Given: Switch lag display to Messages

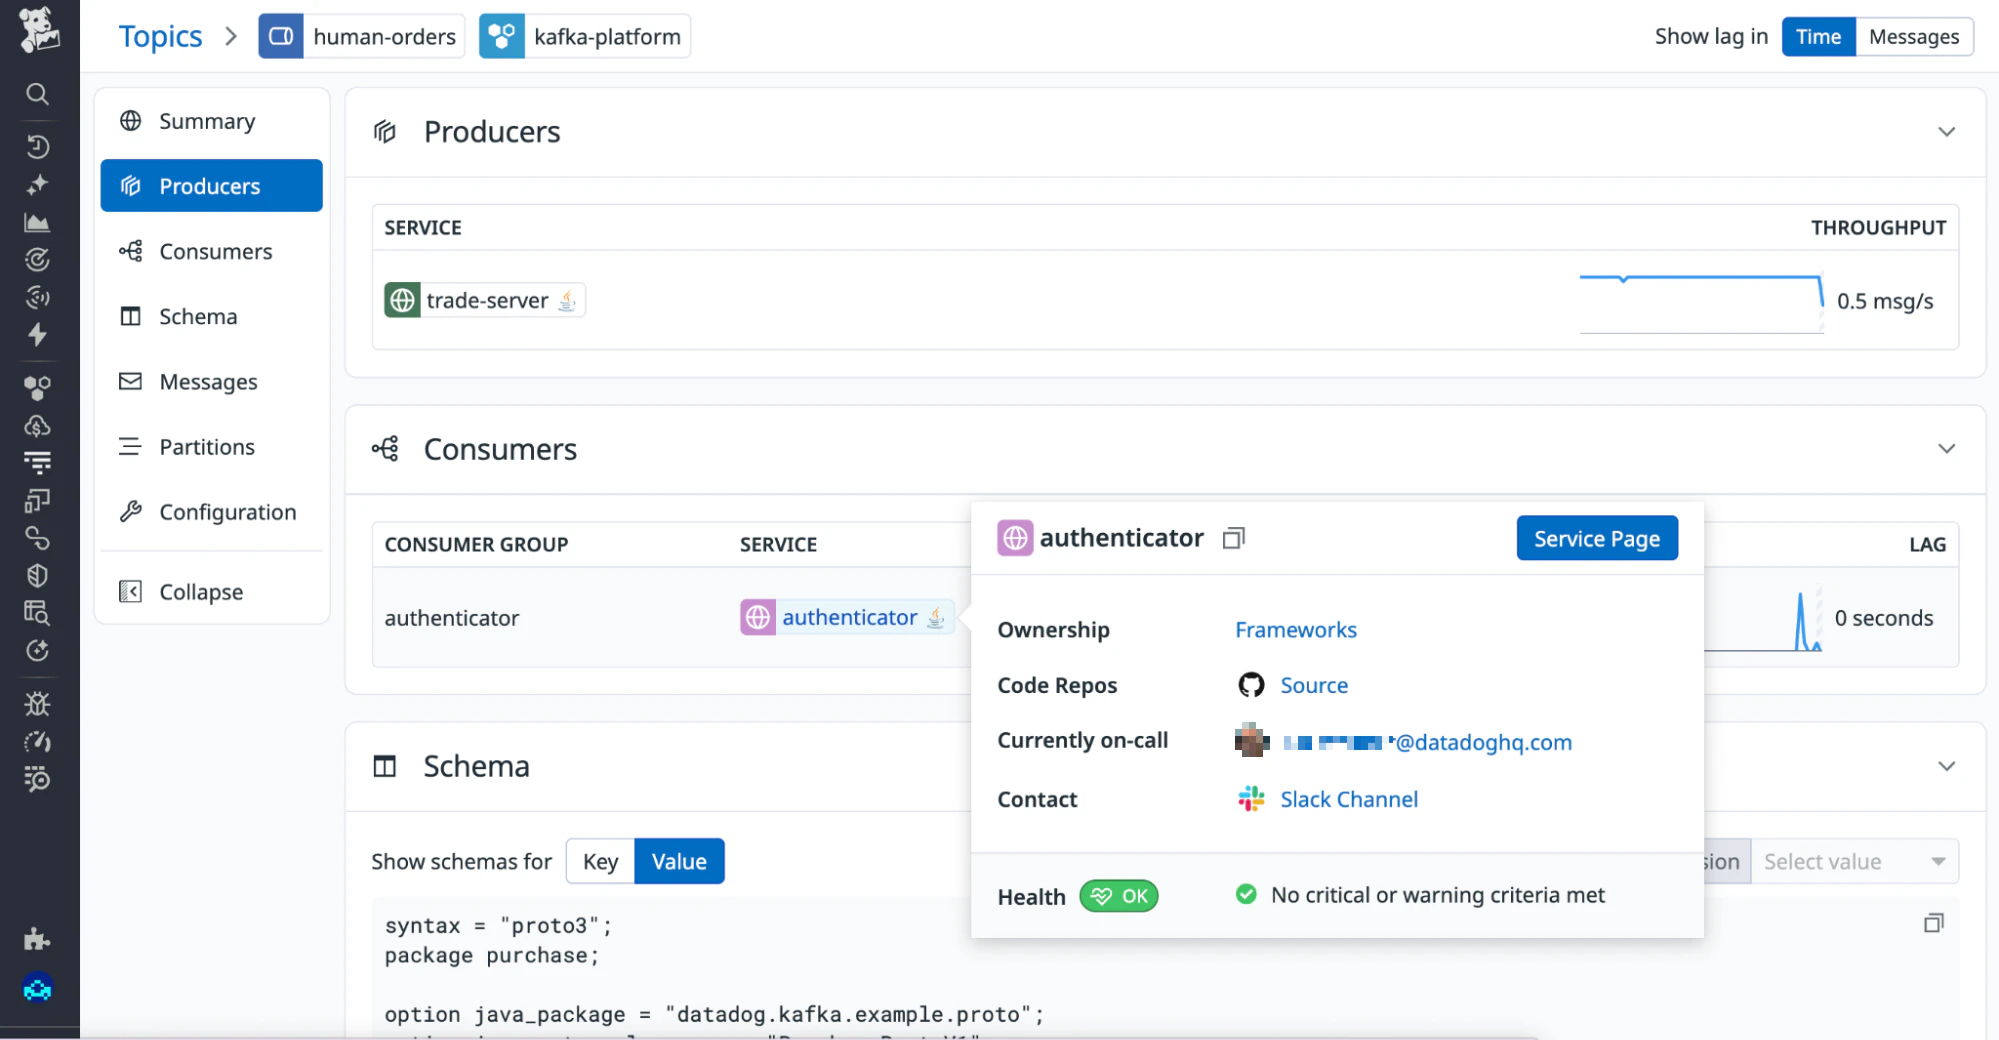Looking at the screenshot, I should (x=1913, y=37).
